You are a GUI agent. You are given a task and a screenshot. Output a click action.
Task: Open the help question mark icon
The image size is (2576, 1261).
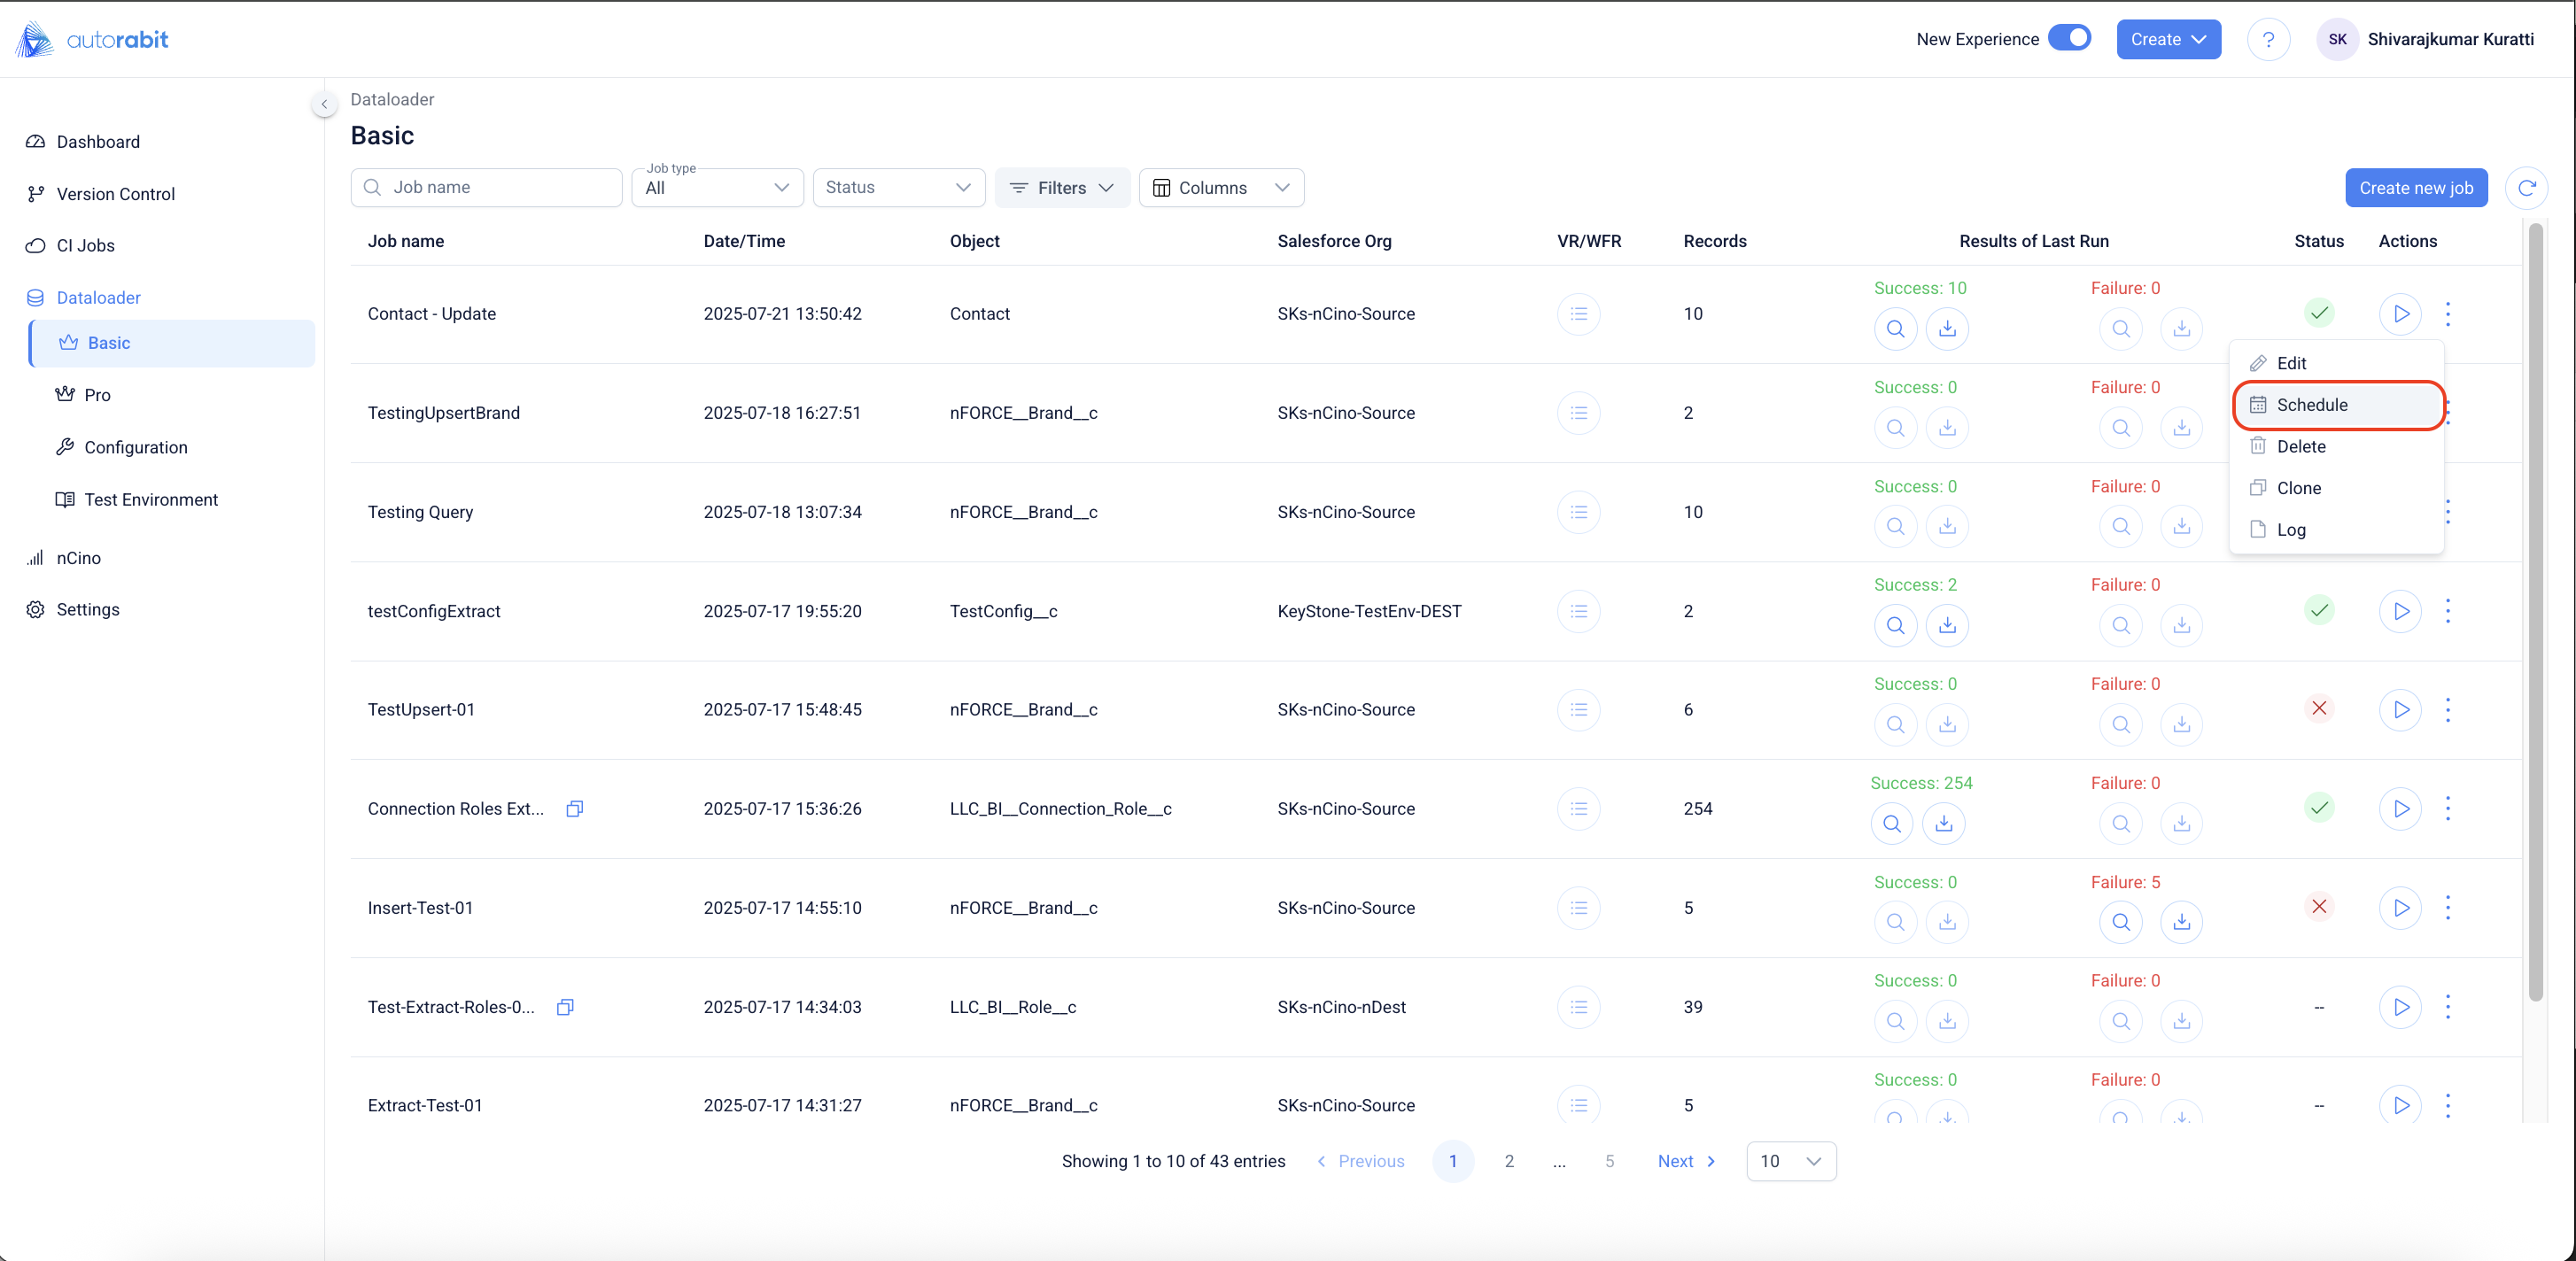coord(2268,40)
